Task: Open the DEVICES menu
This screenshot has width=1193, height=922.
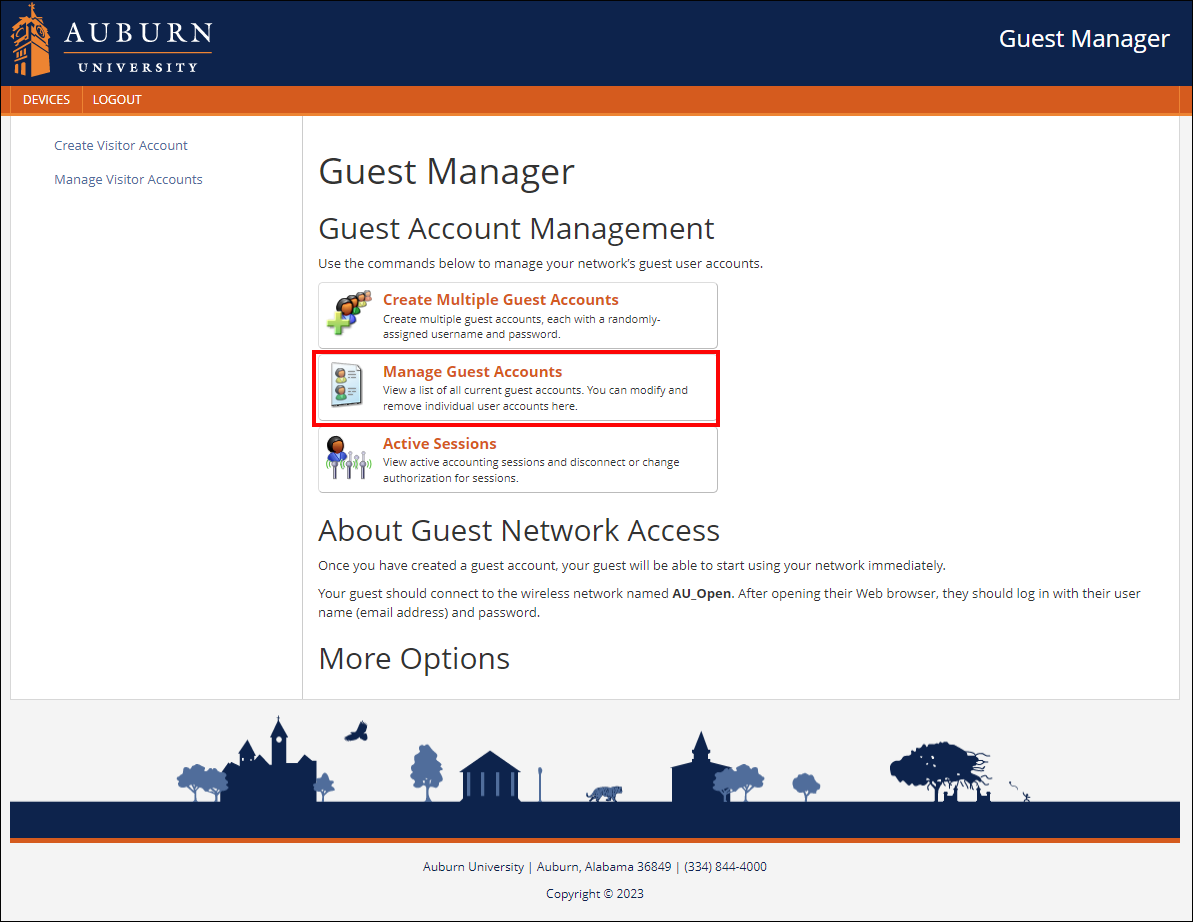Action: pos(46,100)
